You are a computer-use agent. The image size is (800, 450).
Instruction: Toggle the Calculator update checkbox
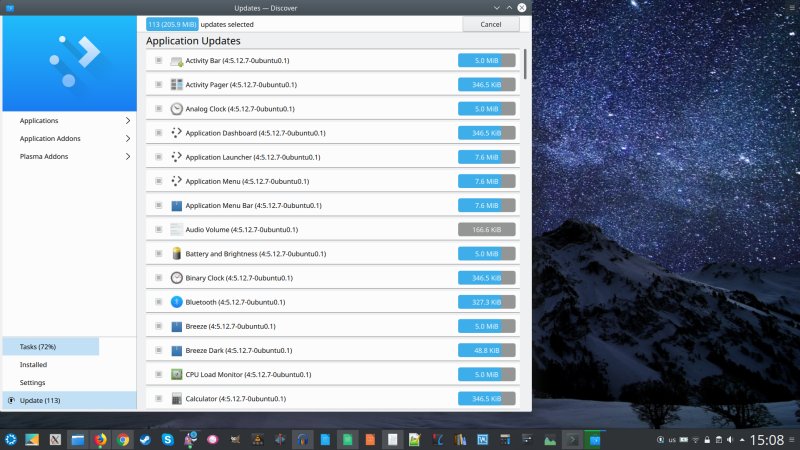(159, 398)
